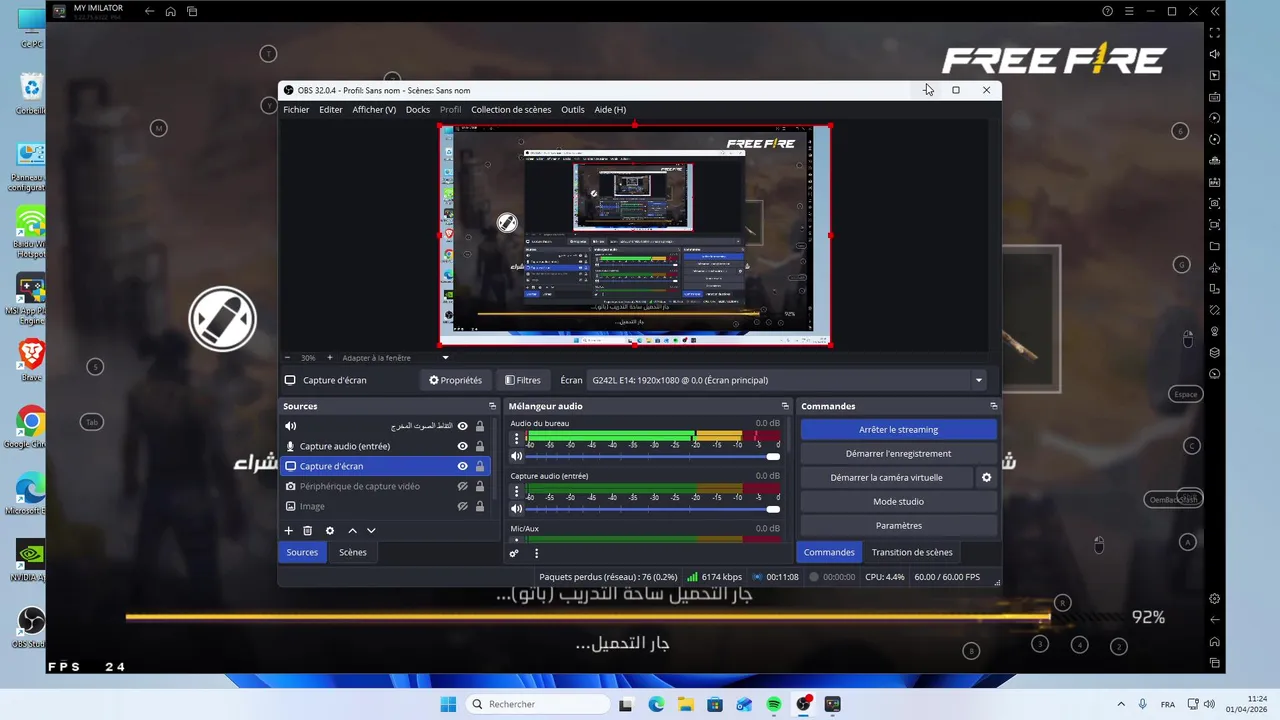Click Arrêter le streaming button
The height and width of the screenshot is (720, 1280).
[898, 429]
